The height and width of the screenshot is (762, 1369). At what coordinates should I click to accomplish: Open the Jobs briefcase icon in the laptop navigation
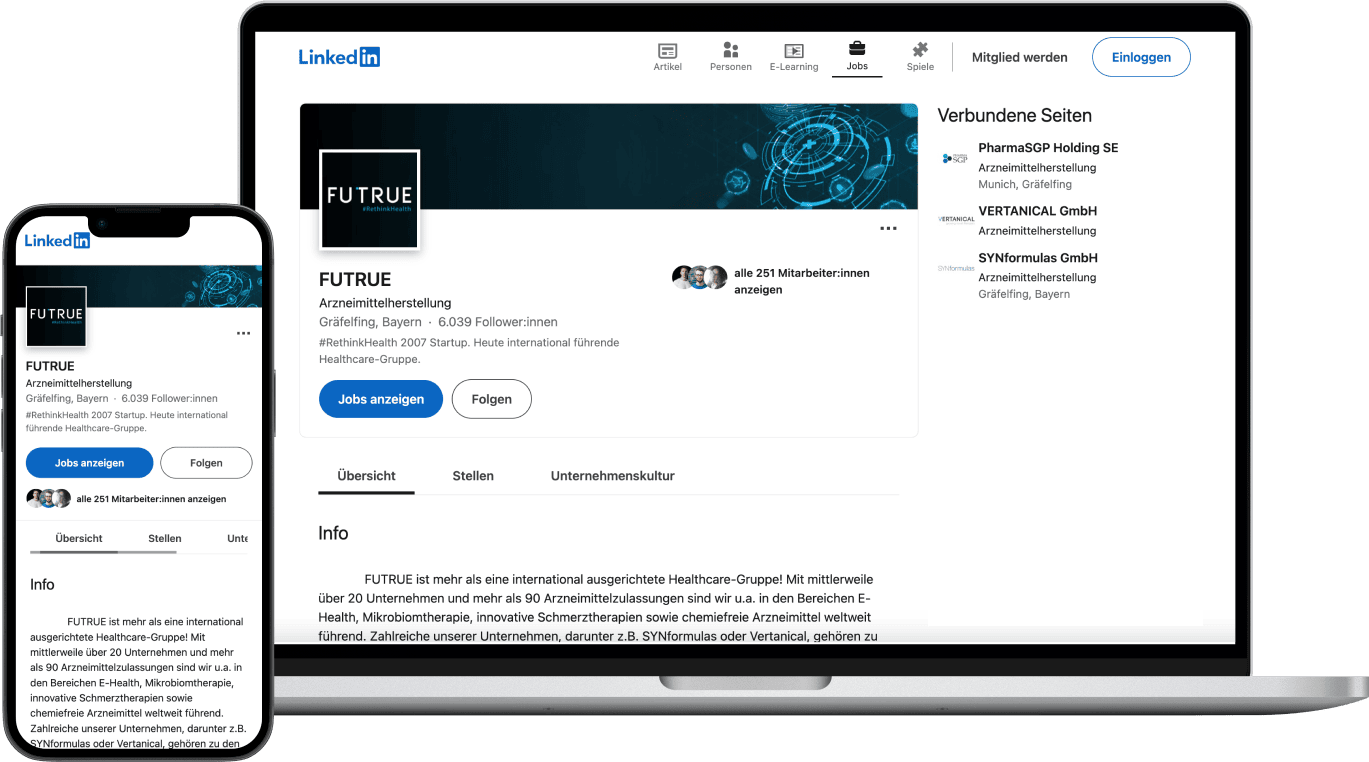pyautogui.click(x=857, y=48)
